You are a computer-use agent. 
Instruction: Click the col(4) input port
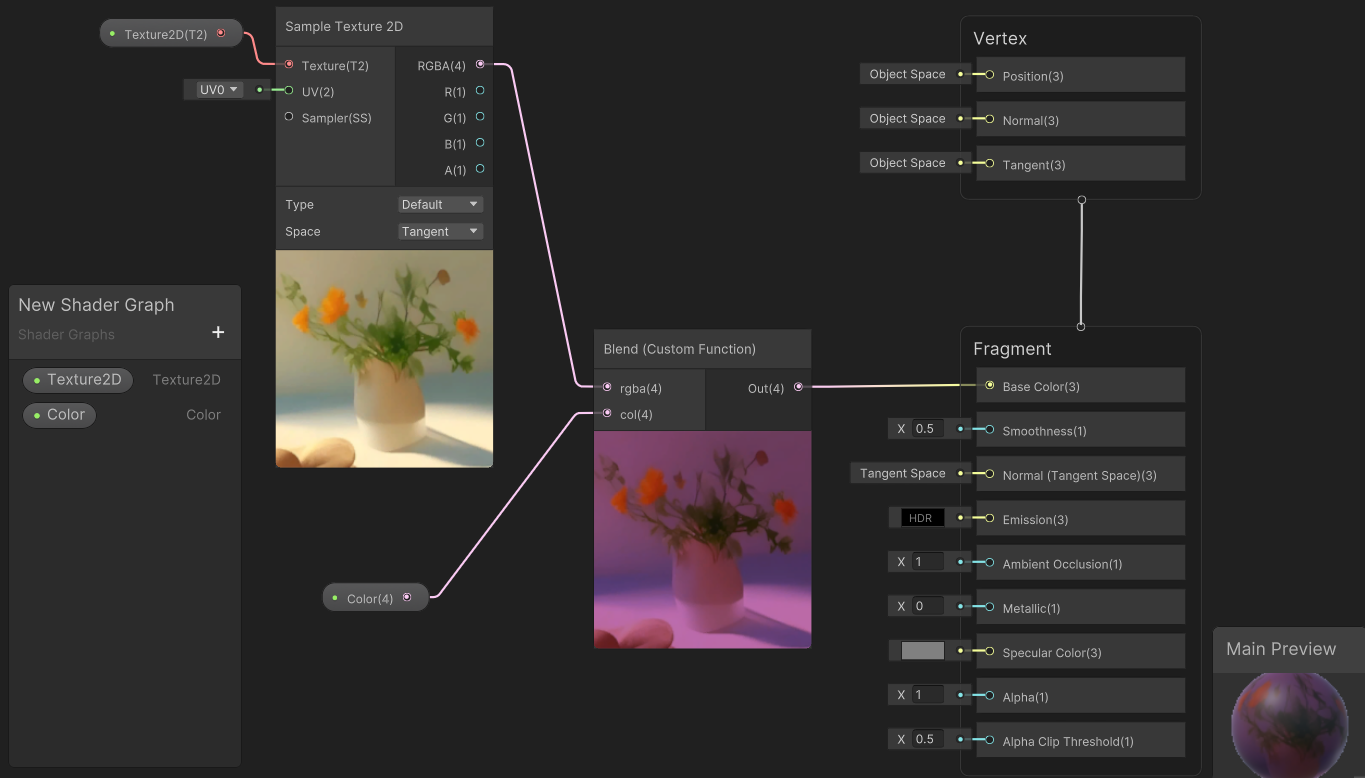pyautogui.click(x=607, y=413)
